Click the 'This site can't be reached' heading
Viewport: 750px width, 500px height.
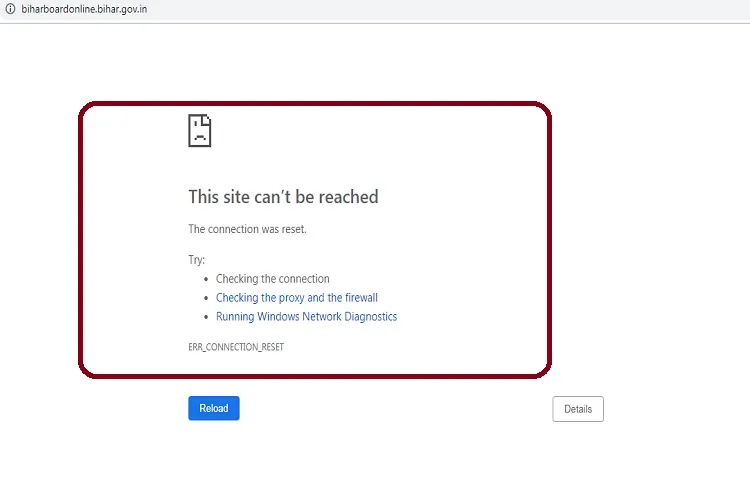tap(283, 197)
